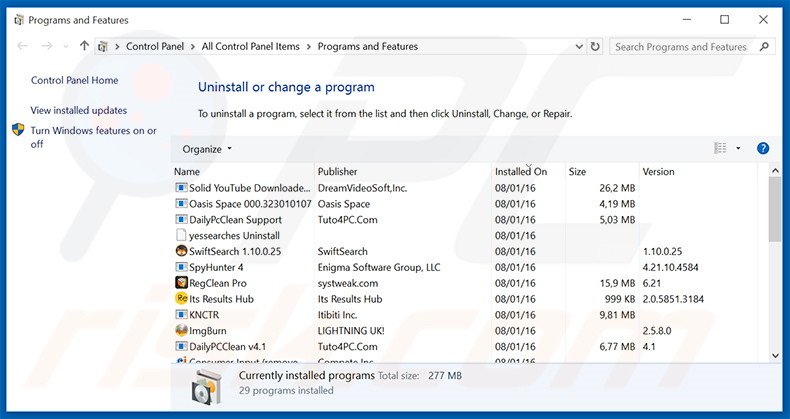
Task: Navigate to All Control Panel Items breadcrumb
Action: 251,46
